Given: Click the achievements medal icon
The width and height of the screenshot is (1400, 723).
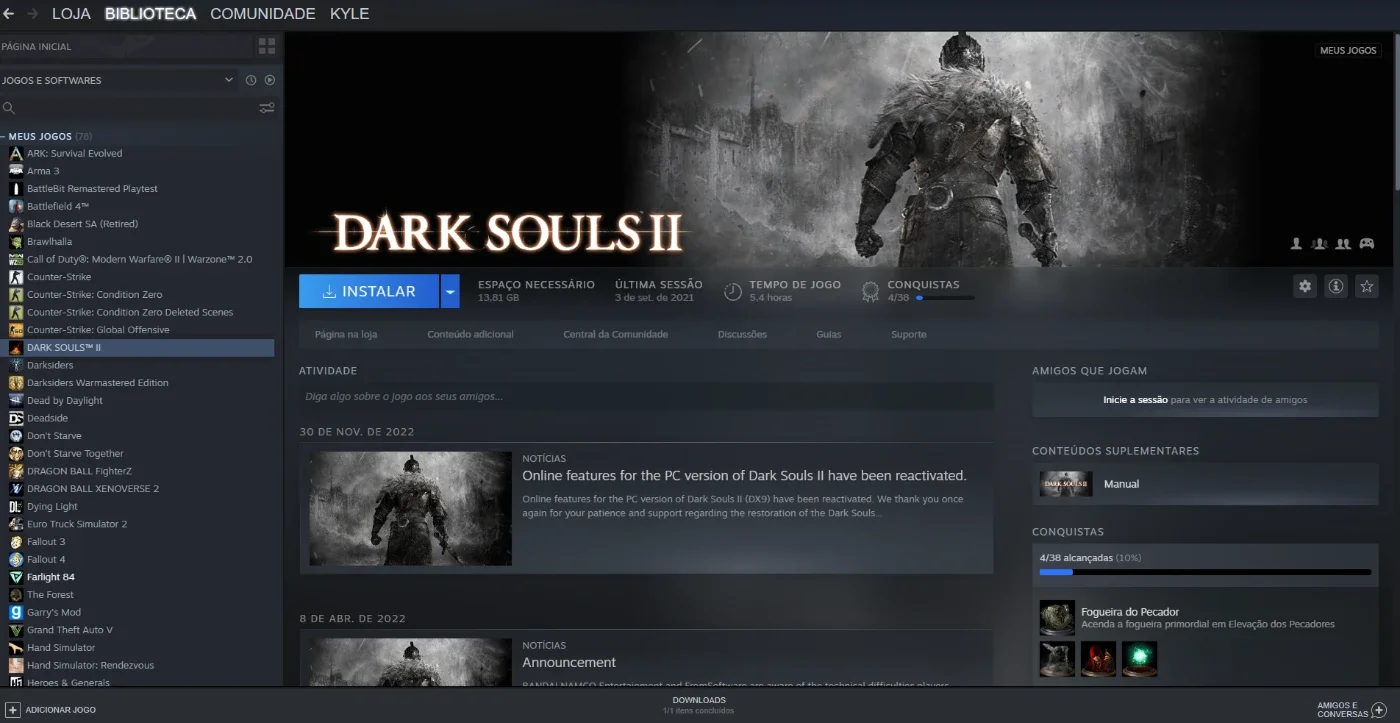Looking at the screenshot, I should [870, 291].
